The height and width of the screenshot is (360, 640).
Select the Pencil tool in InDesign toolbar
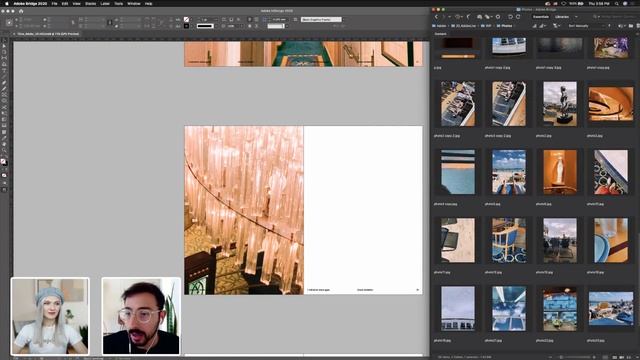4,89
